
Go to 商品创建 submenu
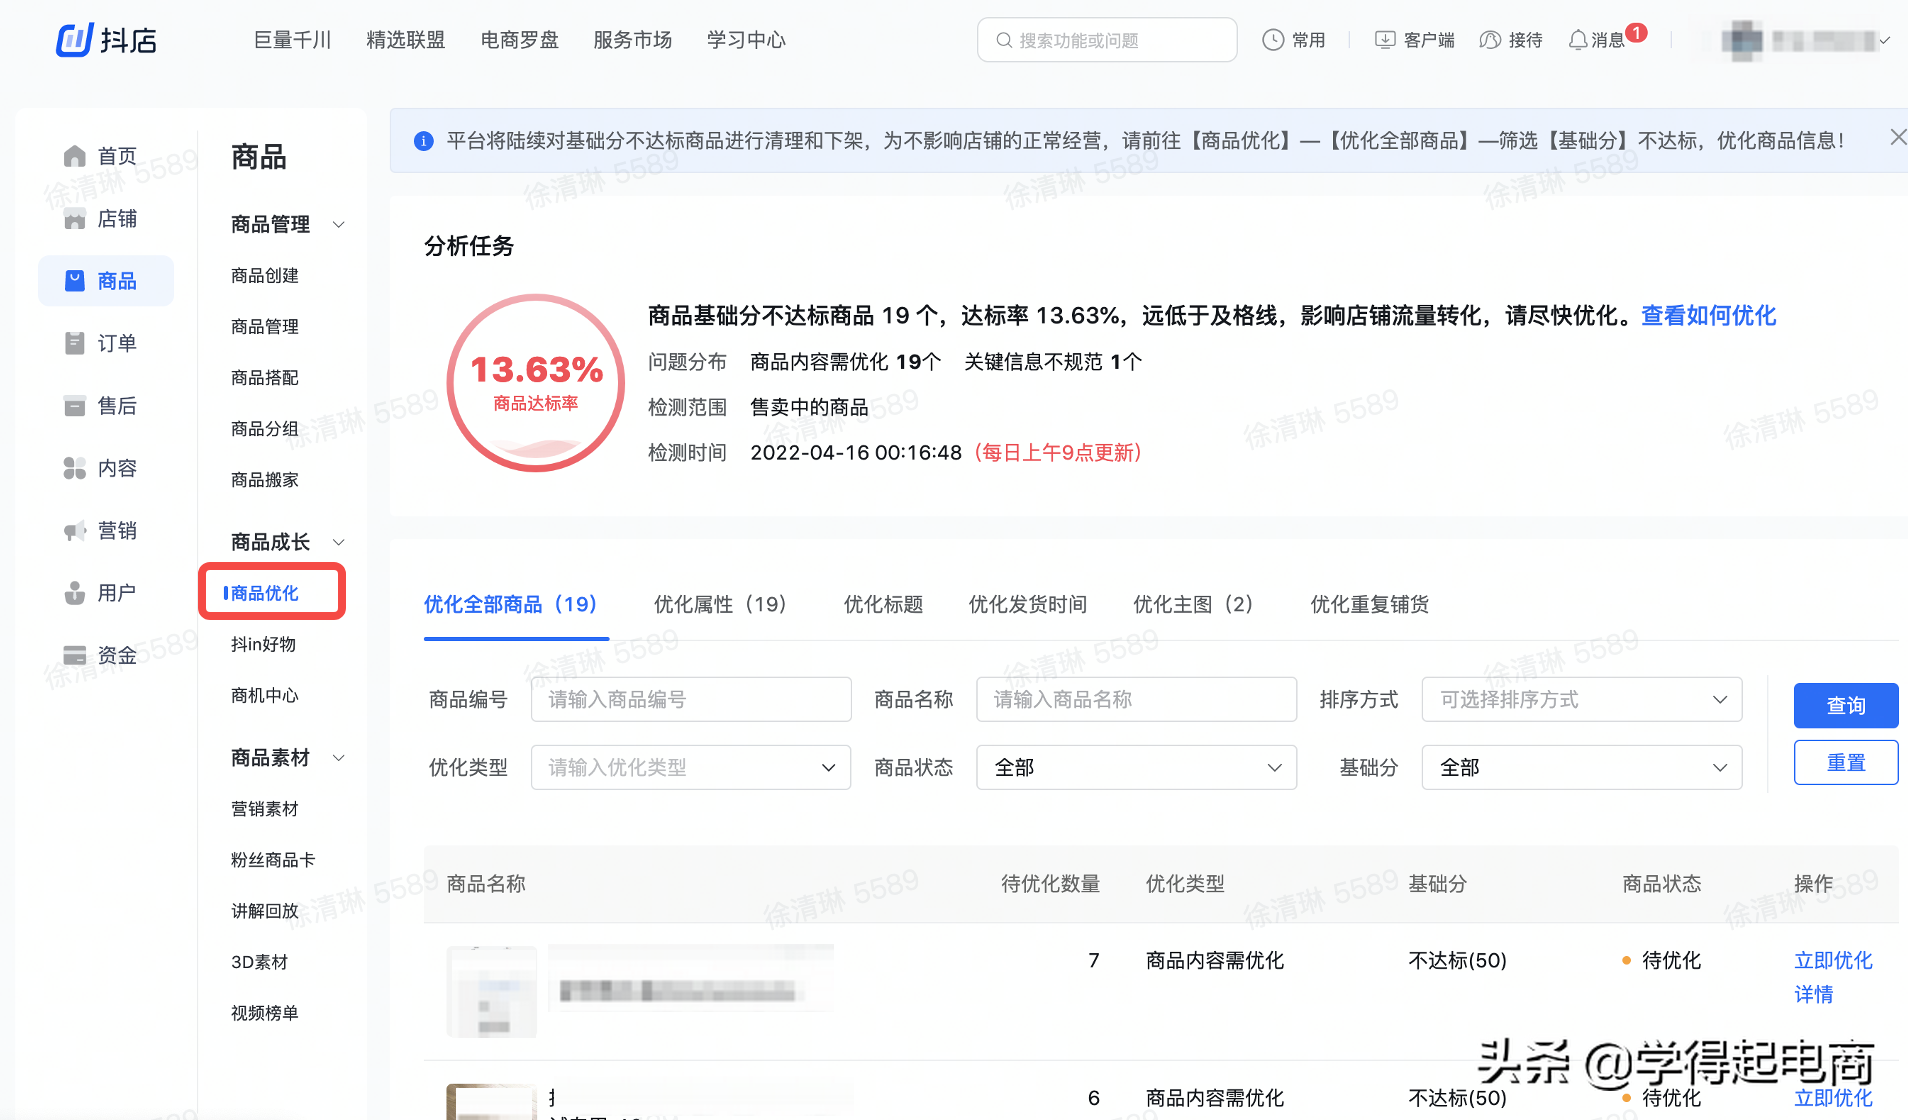[265, 276]
